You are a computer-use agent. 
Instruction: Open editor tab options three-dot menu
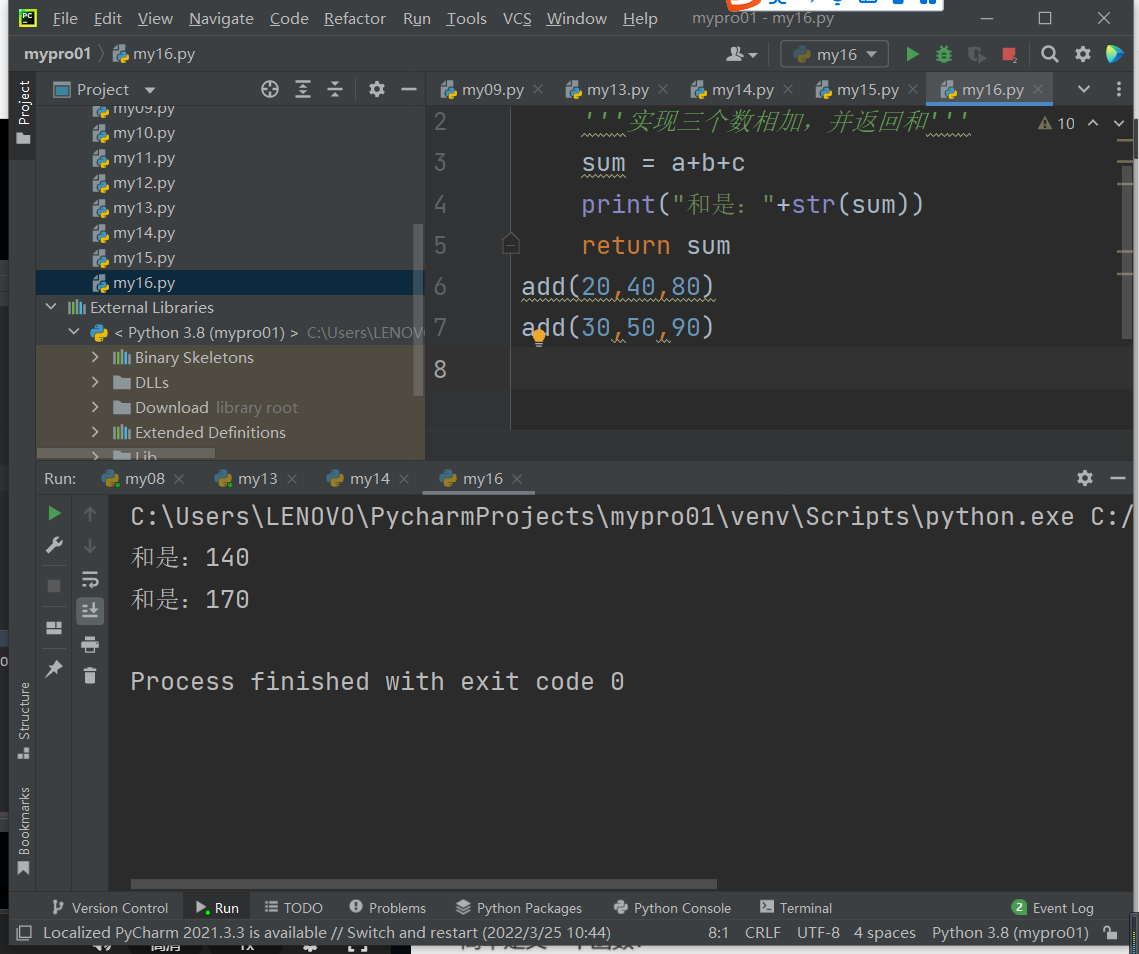[x=1119, y=89]
